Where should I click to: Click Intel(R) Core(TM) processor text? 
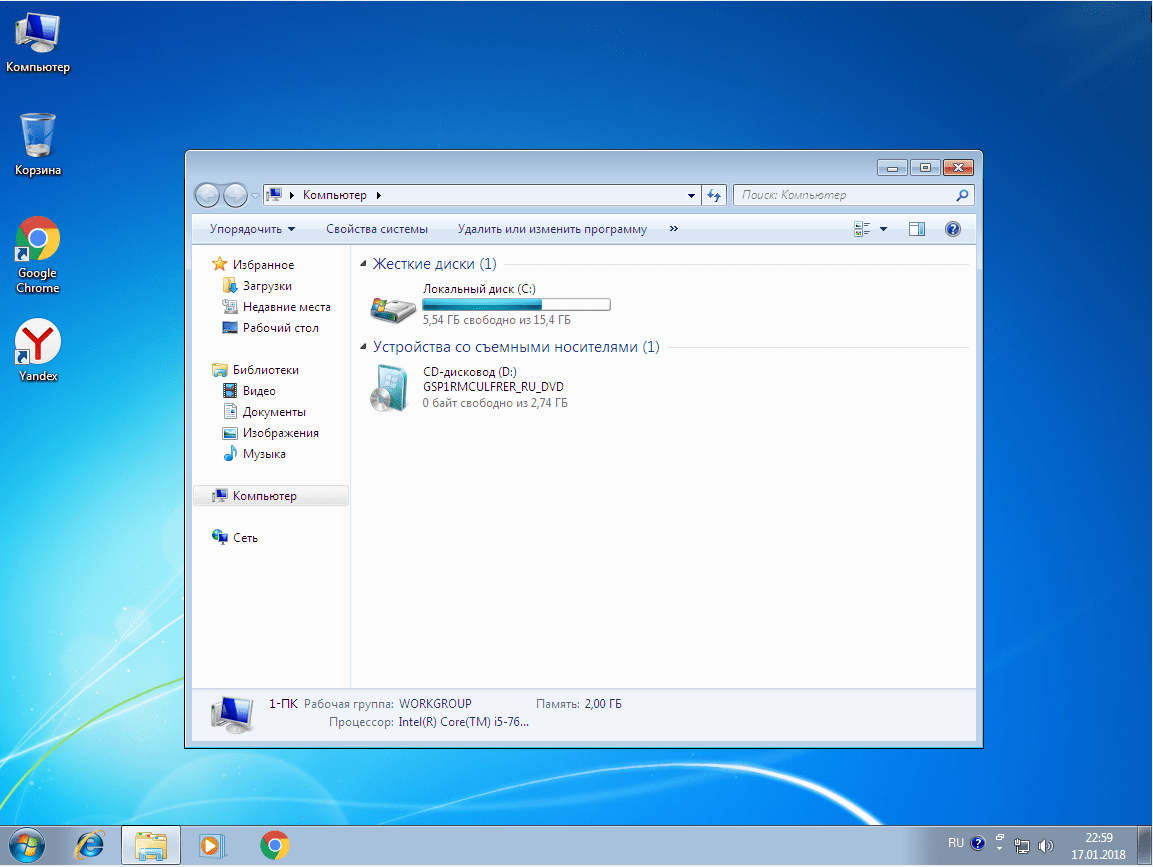463,722
